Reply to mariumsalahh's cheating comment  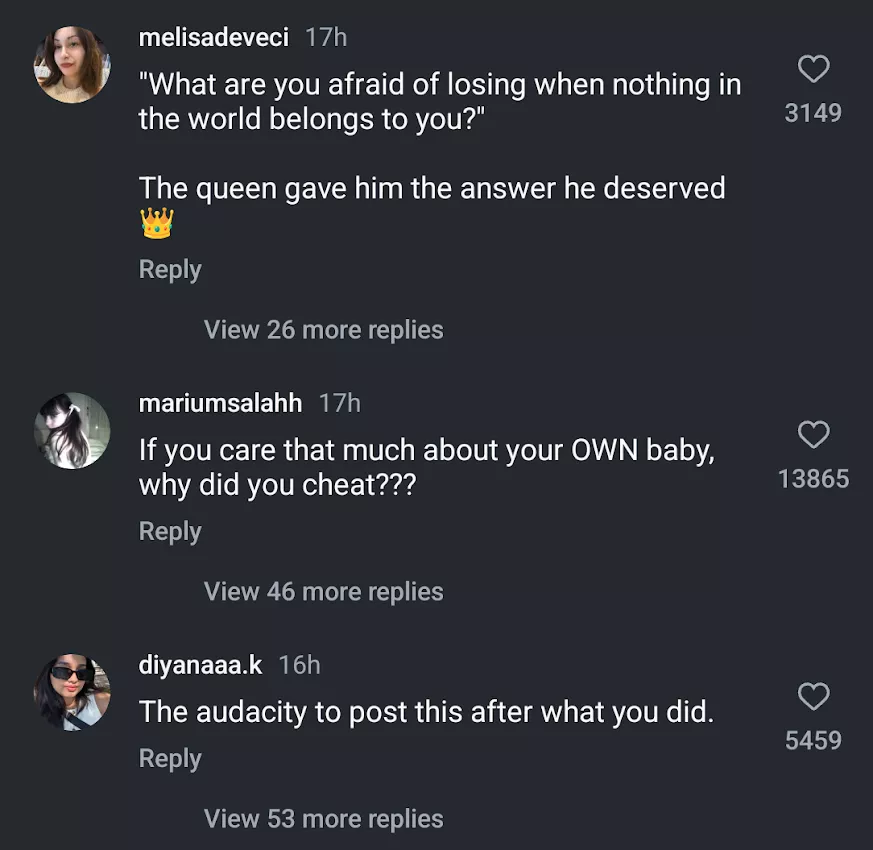170,532
